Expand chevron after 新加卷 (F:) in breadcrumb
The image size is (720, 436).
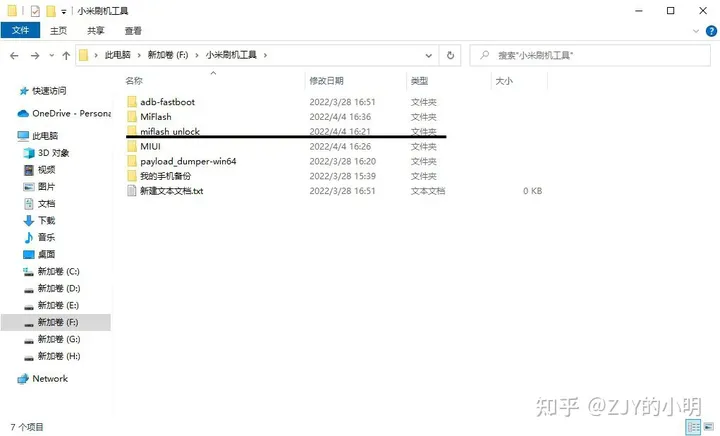197,55
